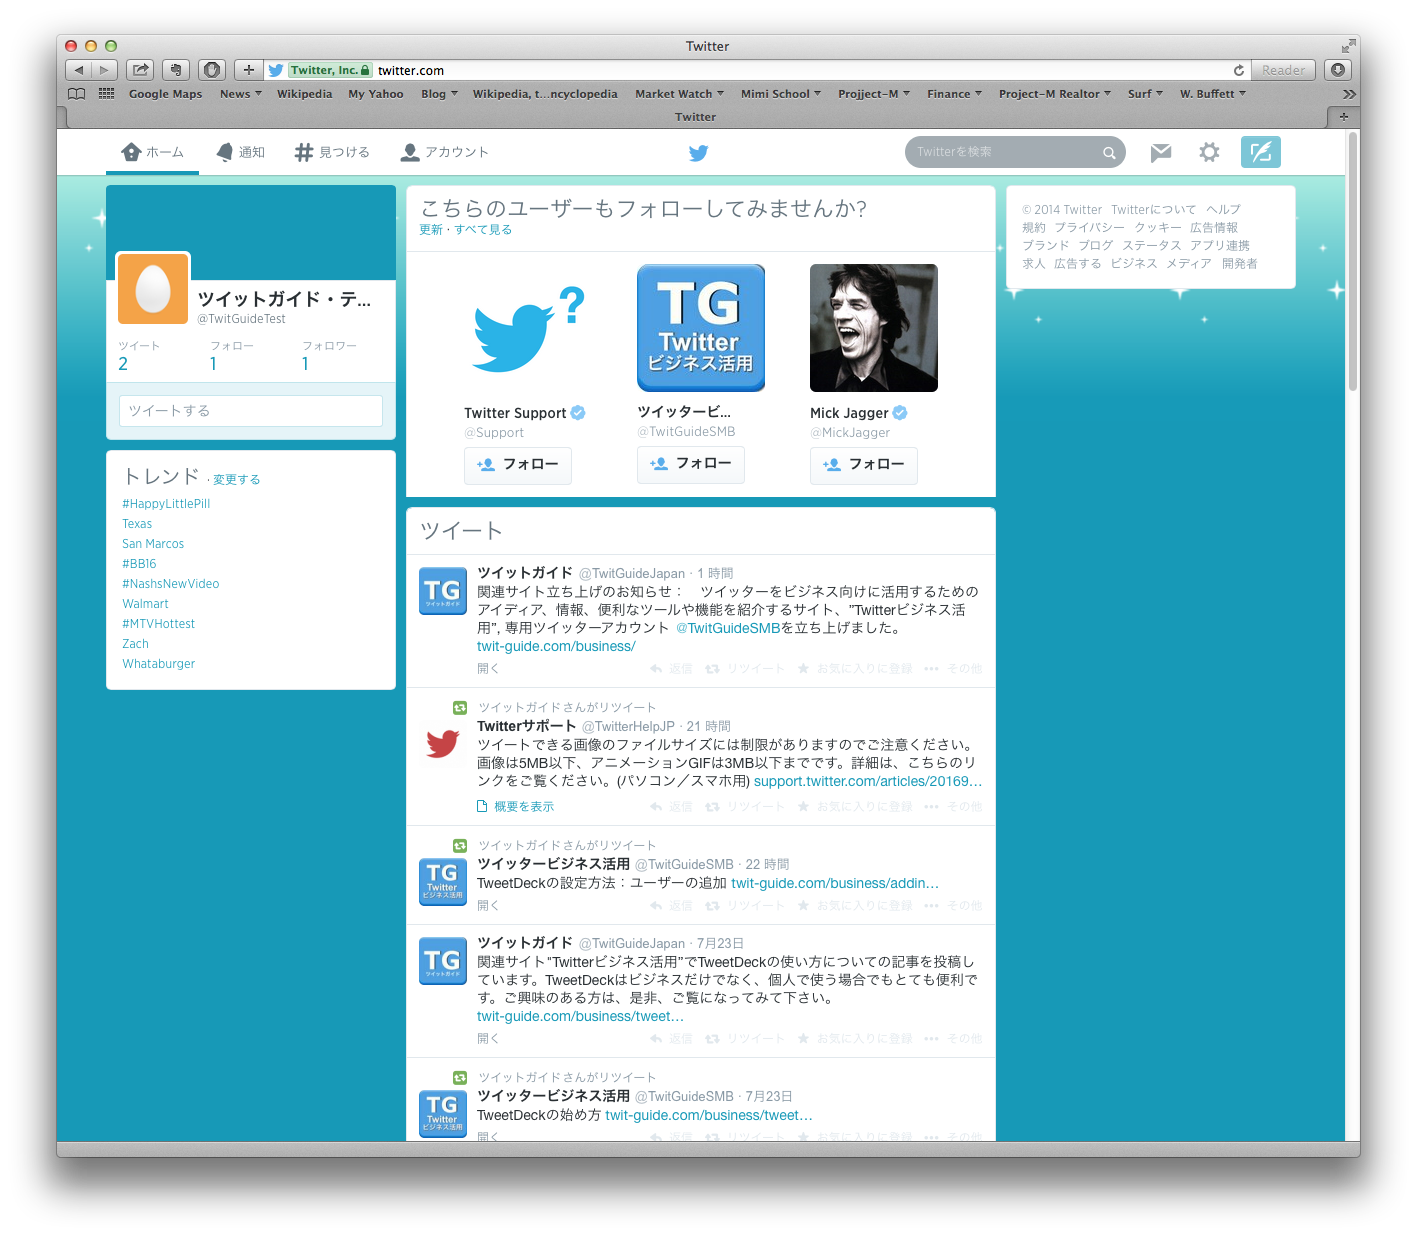This screenshot has width=1417, height=1236.
Task: Open direct messages envelope icon
Action: tap(1160, 152)
